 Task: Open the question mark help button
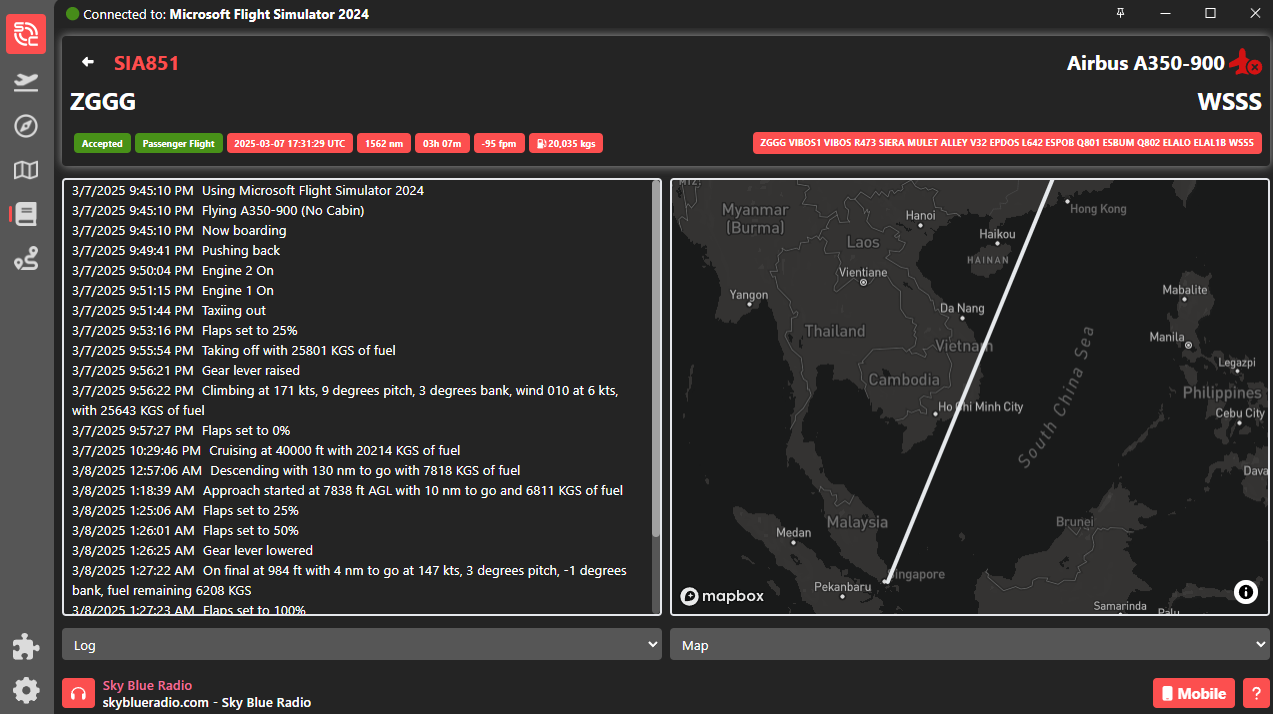pyautogui.click(x=1255, y=694)
